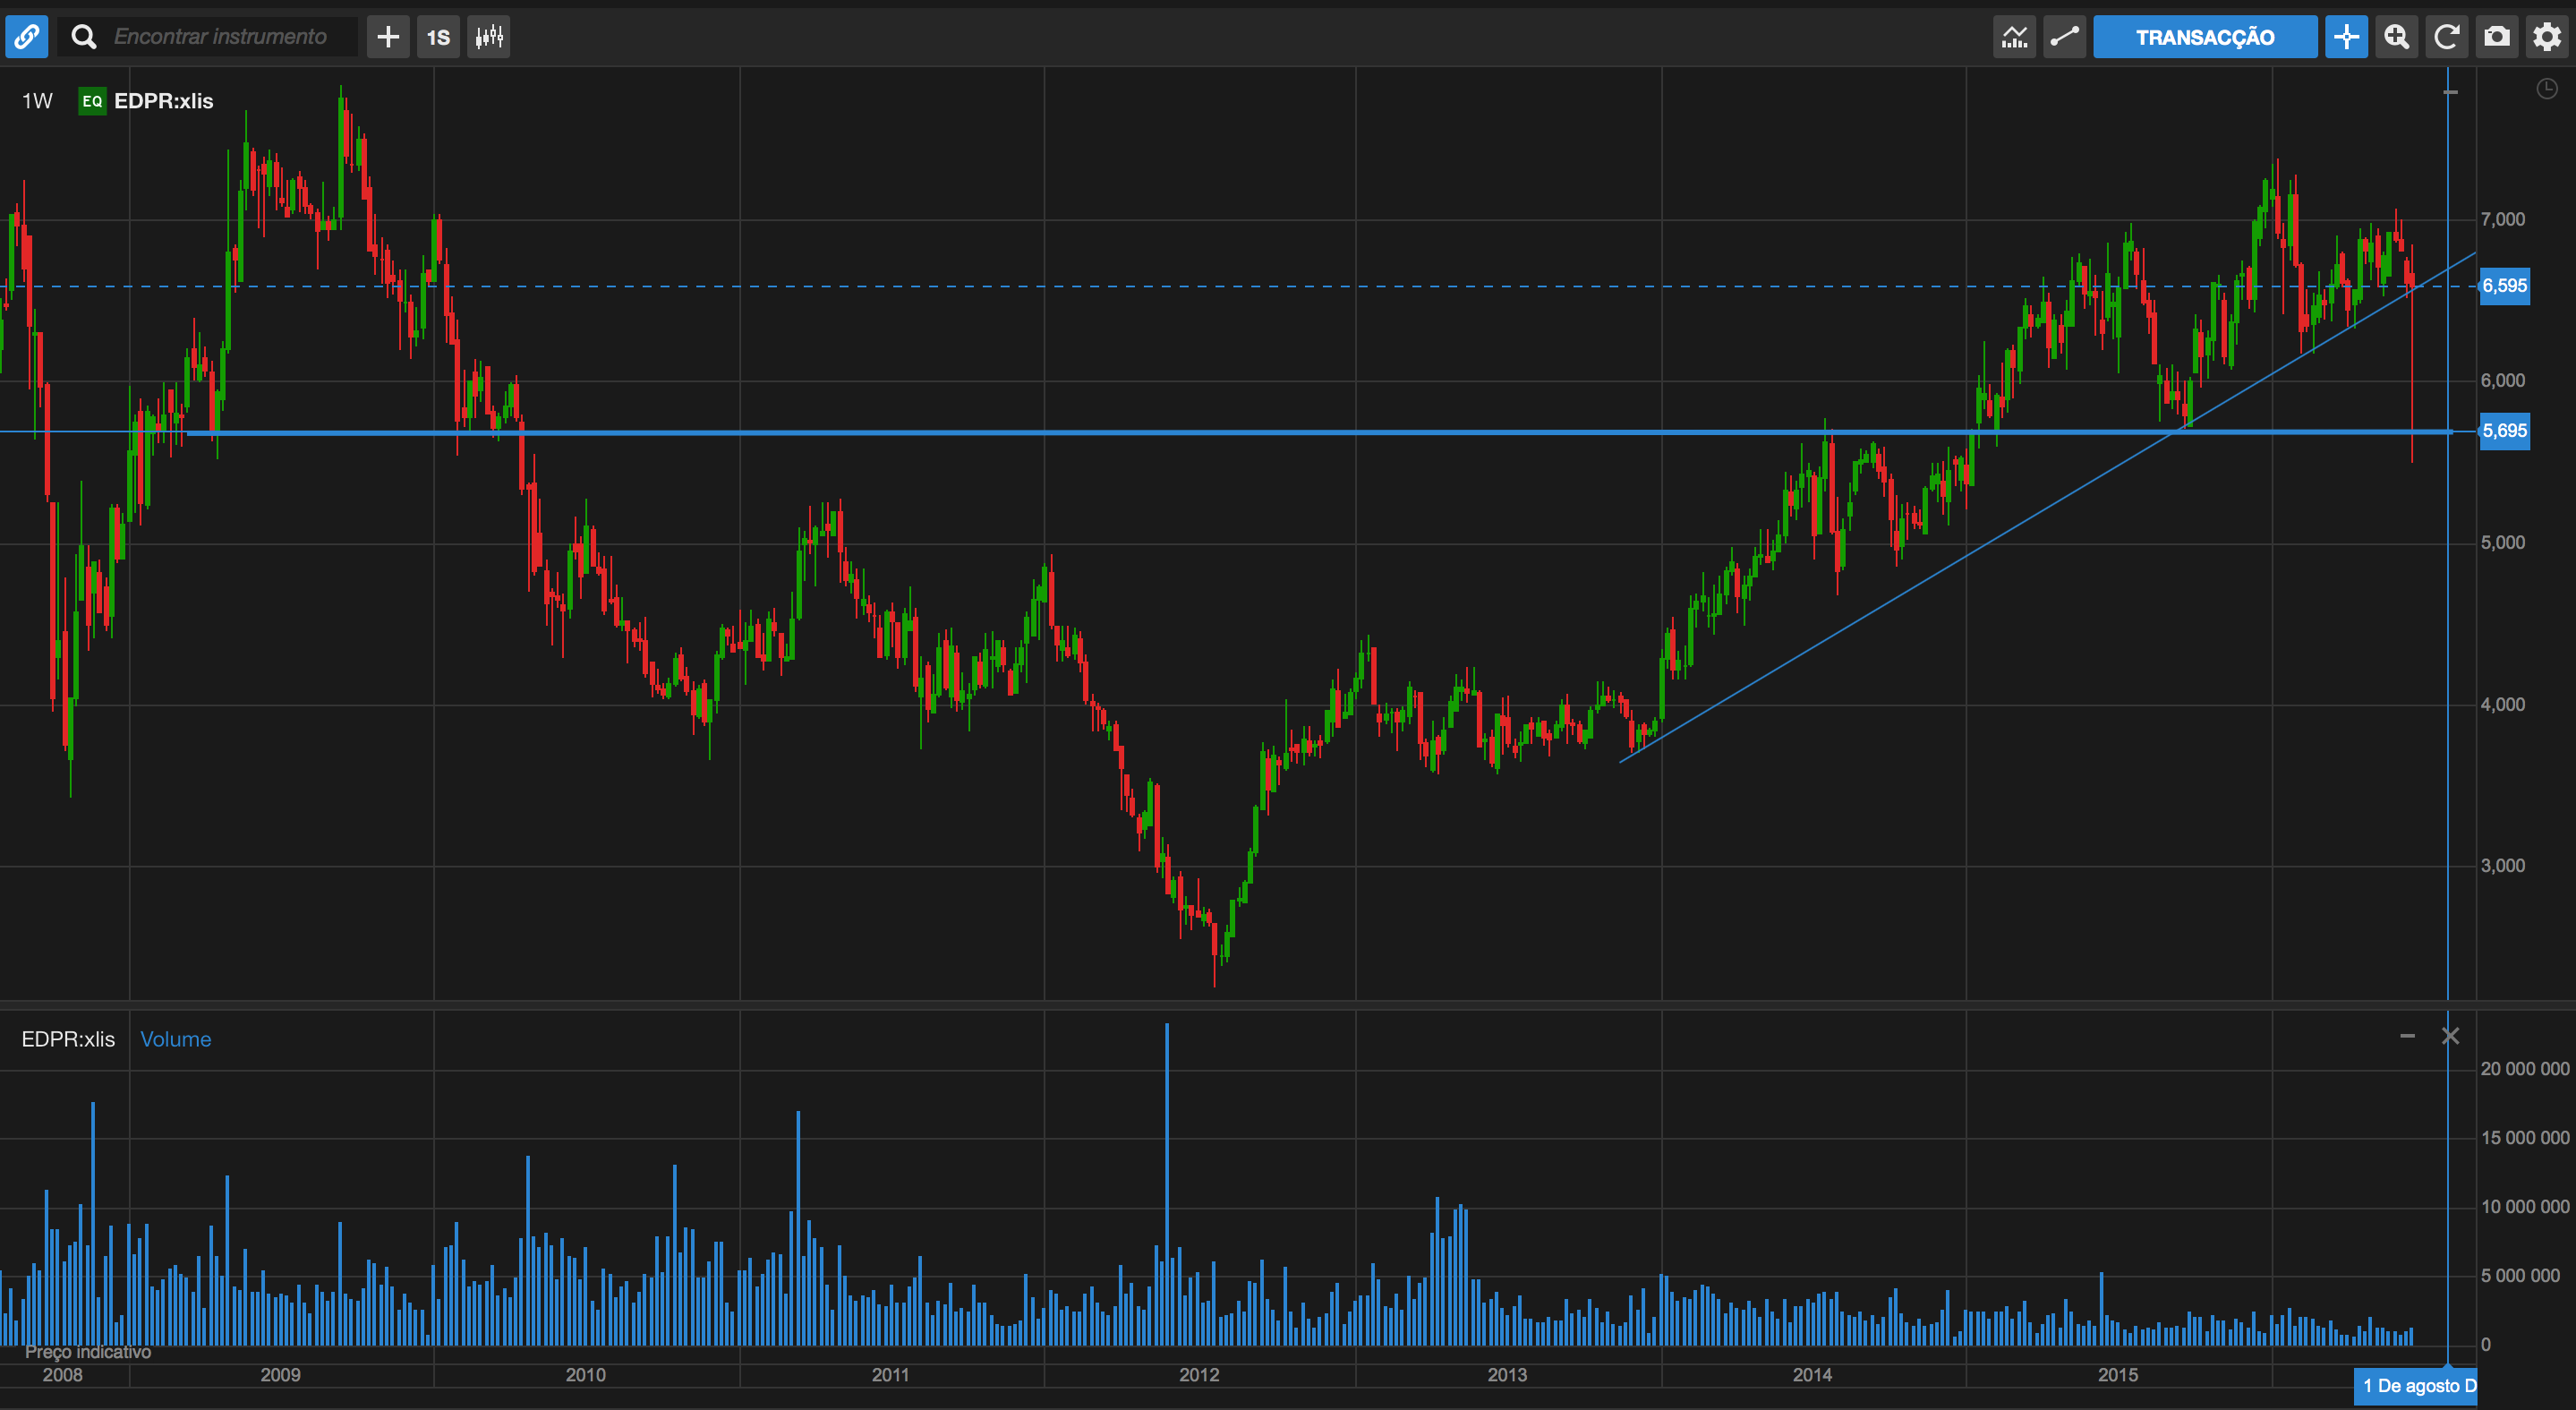Open the indicators and studies icon
Image resolution: width=2576 pixels, height=1410 pixels.
(2014, 37)
